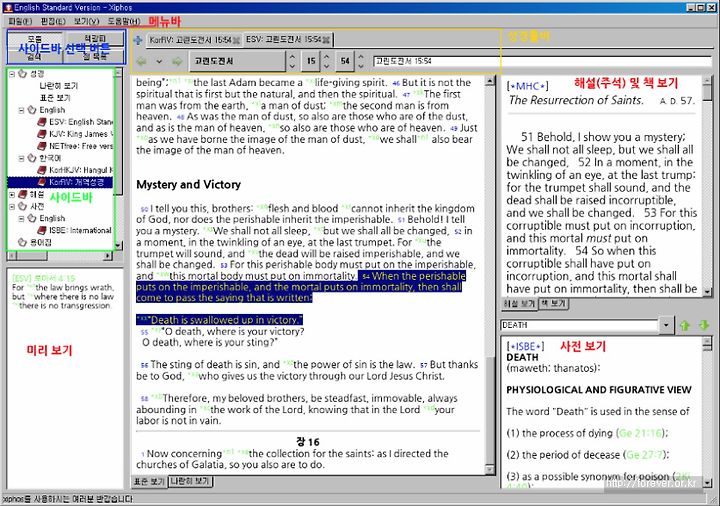
Task: Decrease chapter 15 with its down arrow
Action: [326, 66]
